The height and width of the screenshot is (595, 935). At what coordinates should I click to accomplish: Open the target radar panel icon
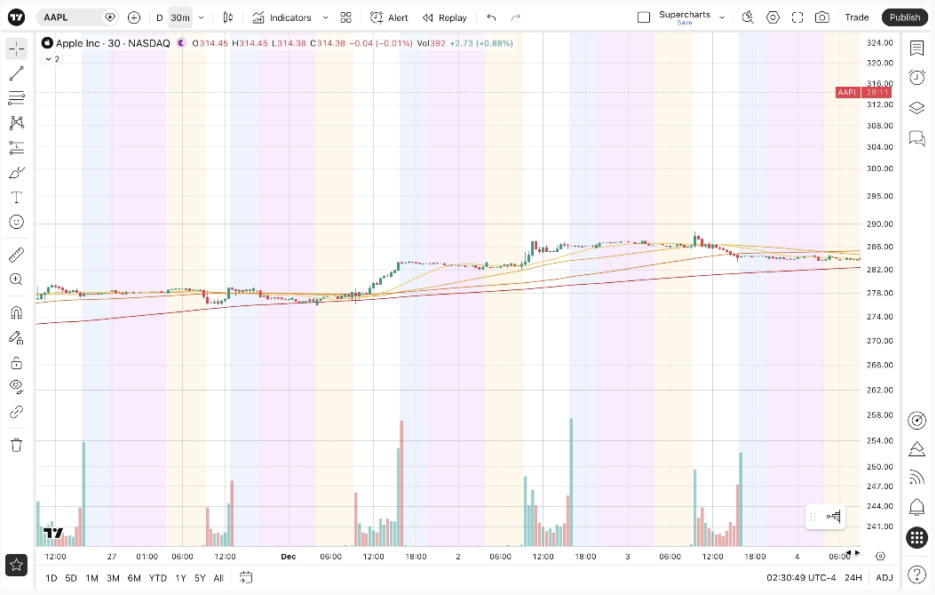(x=917, y=420)
